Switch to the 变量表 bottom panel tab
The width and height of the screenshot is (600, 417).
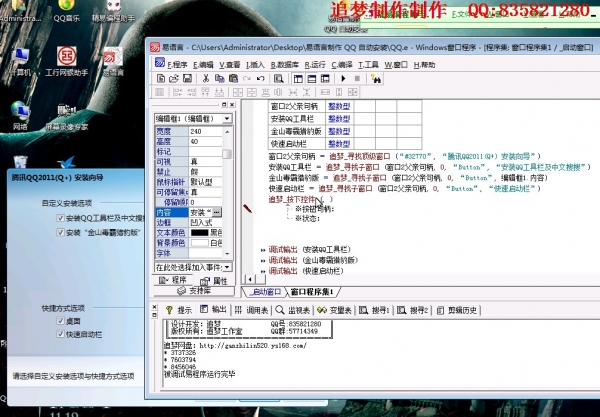[334, 310]
